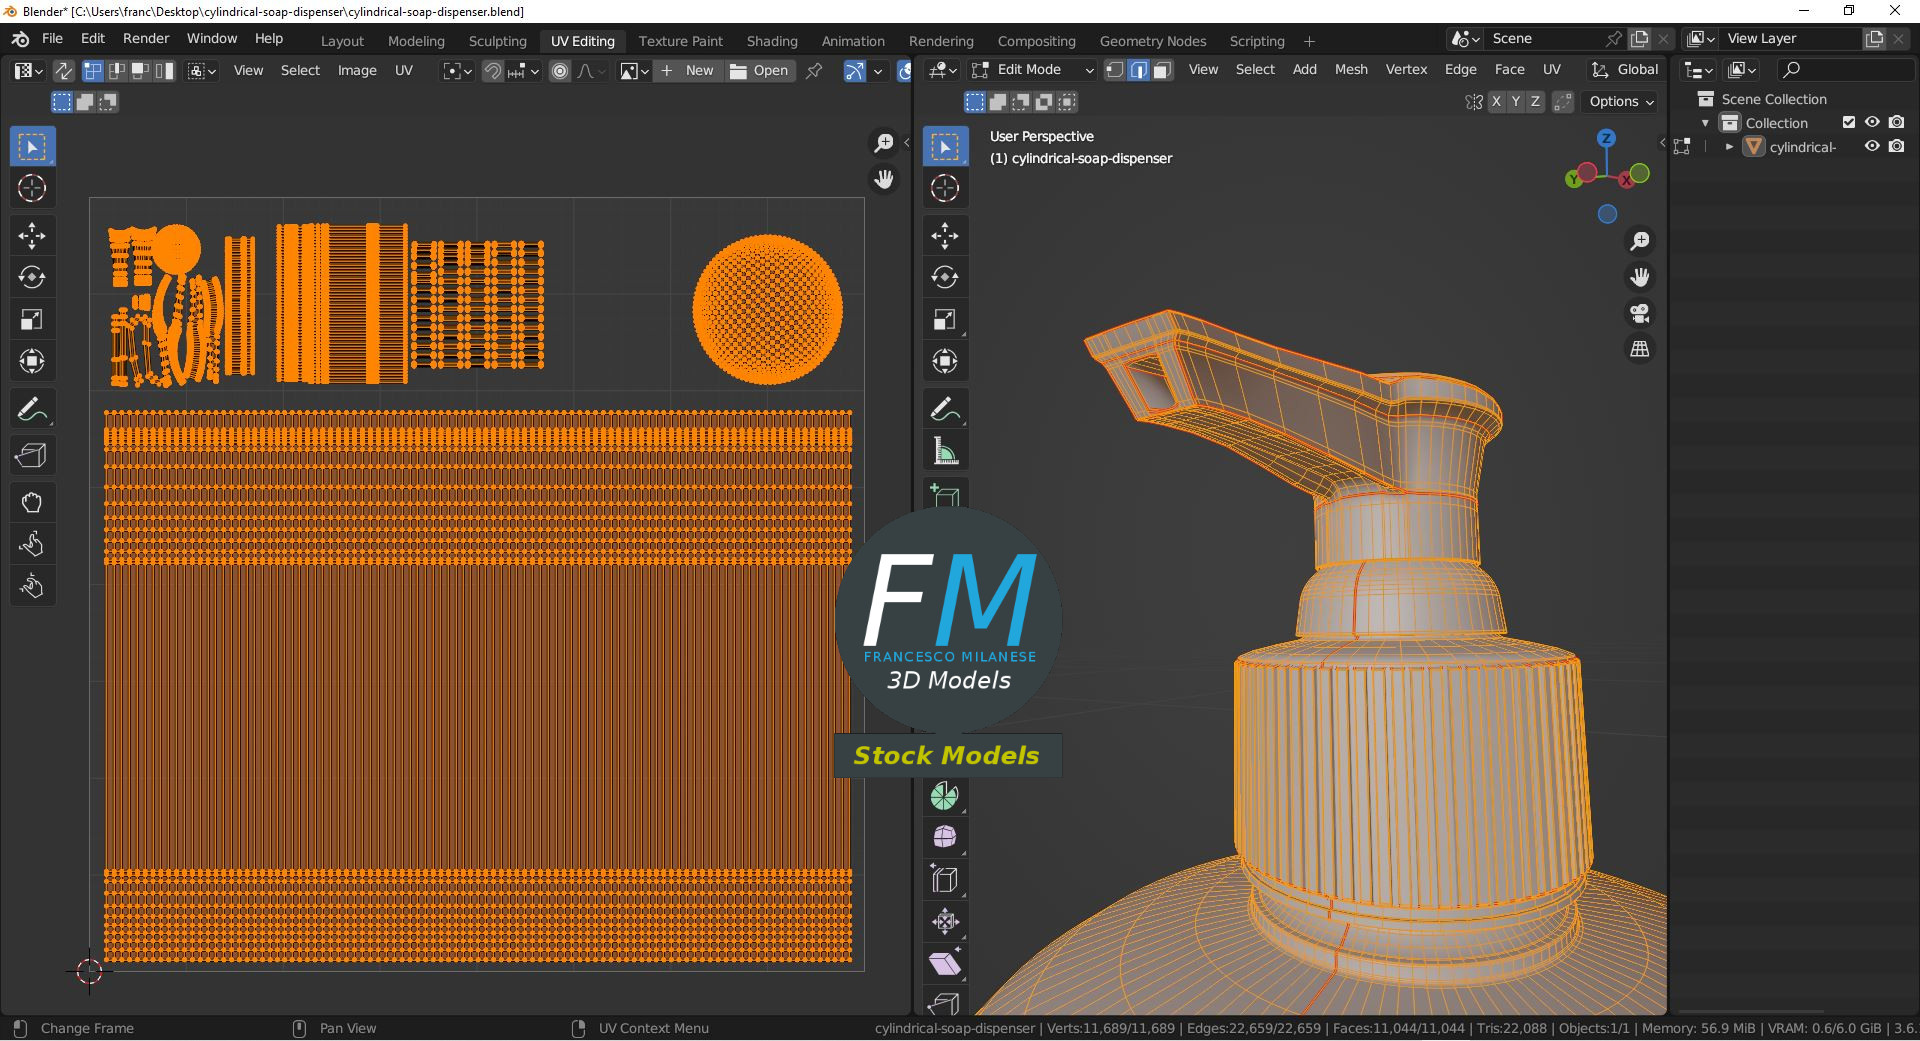This screenshot has width=1920, height=1041.
Task: Activate the Scale tool in UV editor
Action: [32, 320]
